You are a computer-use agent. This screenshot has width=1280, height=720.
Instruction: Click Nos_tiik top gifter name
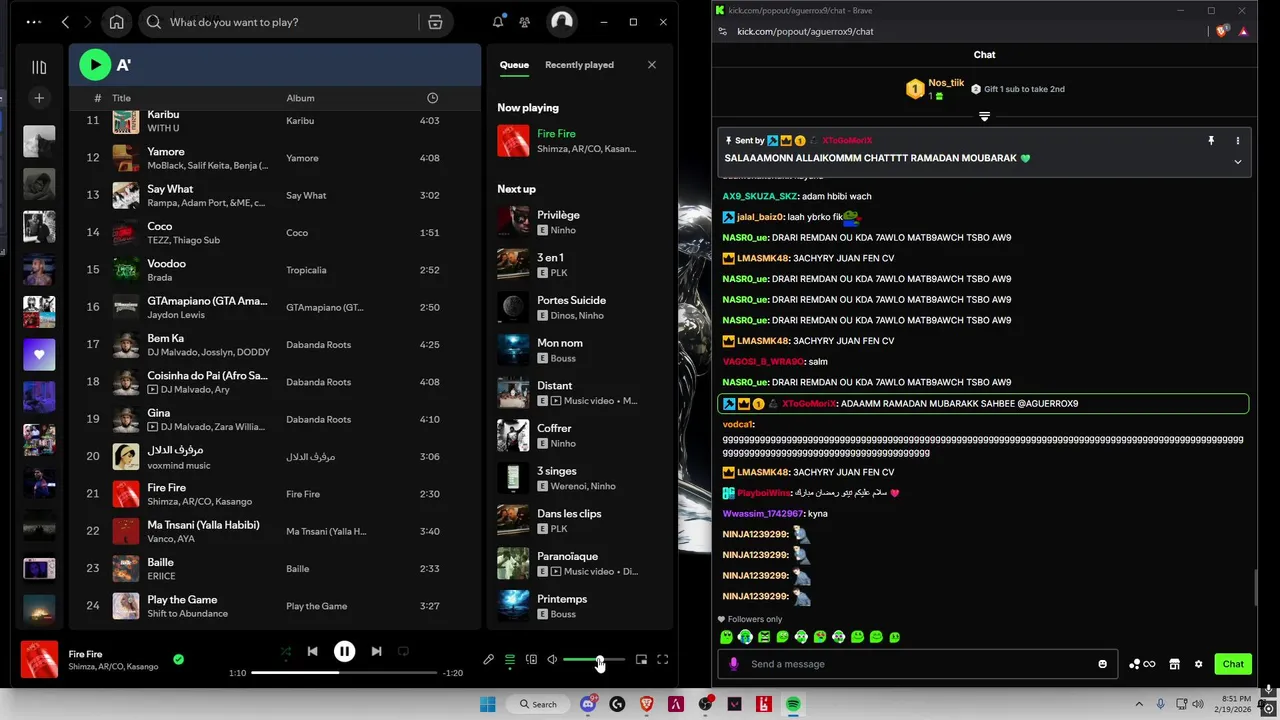click(946, 83)
